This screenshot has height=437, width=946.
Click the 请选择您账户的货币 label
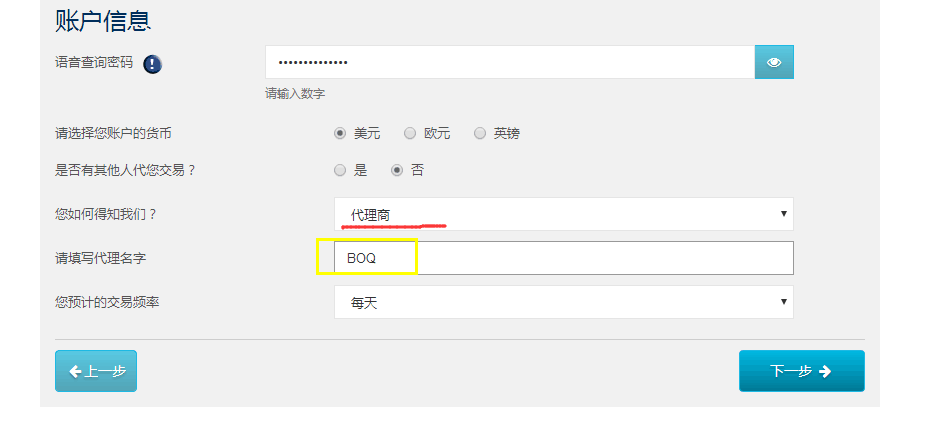120,133
